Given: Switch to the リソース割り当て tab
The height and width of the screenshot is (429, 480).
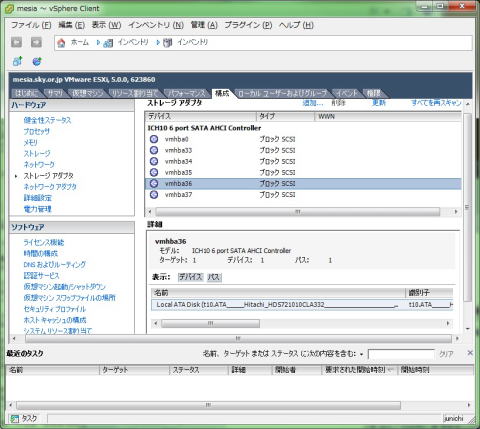Looking at the screenshot, I should coord(134,93).
